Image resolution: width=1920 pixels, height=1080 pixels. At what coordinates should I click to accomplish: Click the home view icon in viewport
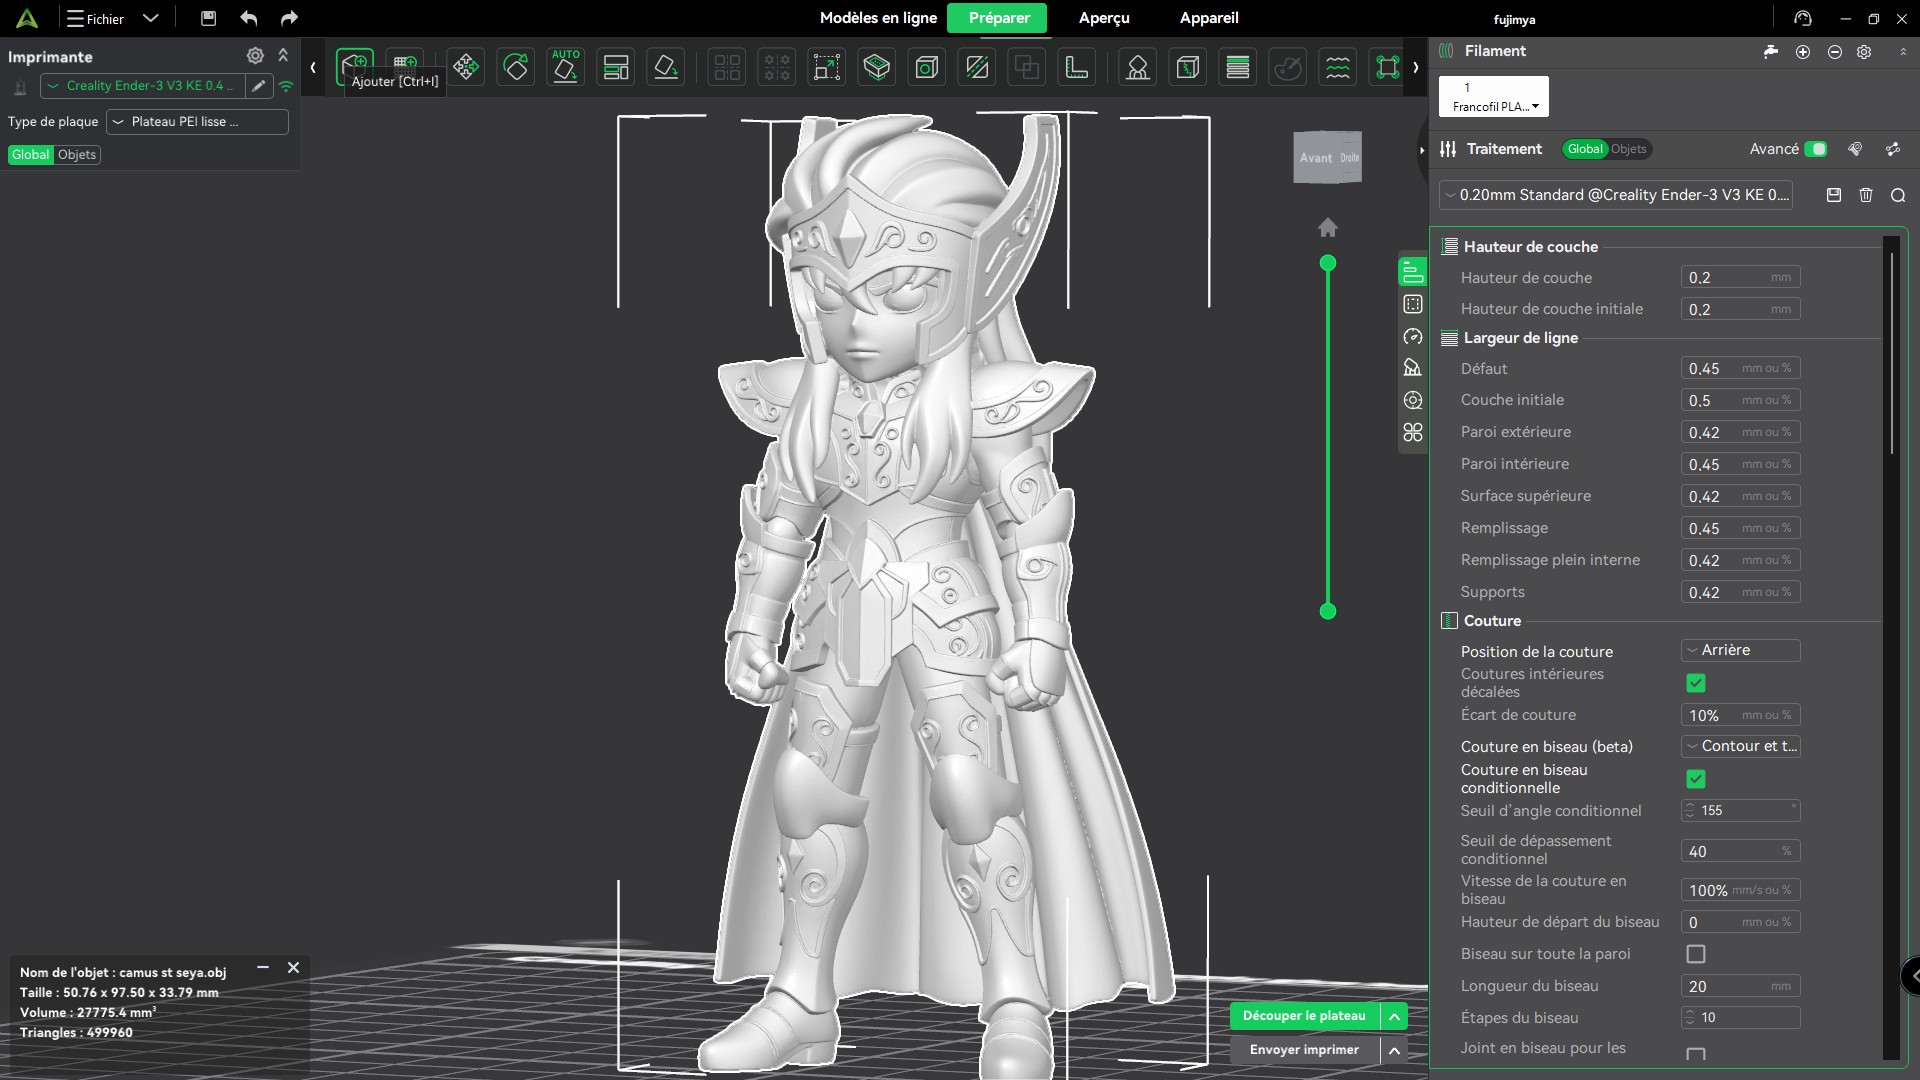[1328, 228]
